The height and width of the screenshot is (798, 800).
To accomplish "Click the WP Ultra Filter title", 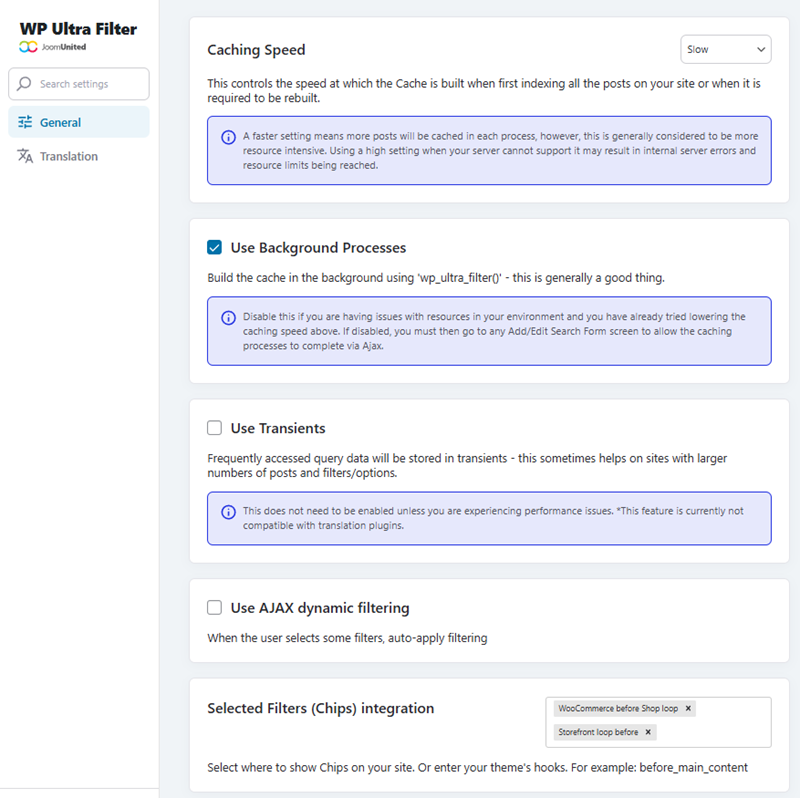I will coord(78,29).
